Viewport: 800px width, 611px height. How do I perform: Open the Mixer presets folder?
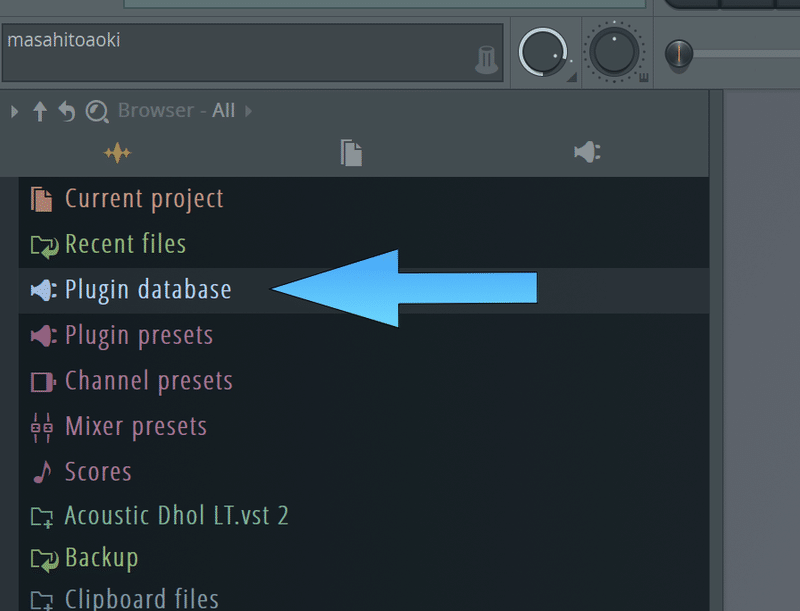(x=364, y=427)
